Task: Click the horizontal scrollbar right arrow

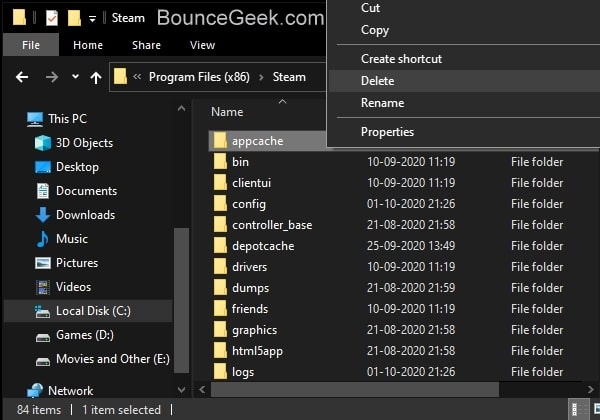Action: [x=590, y=389]
